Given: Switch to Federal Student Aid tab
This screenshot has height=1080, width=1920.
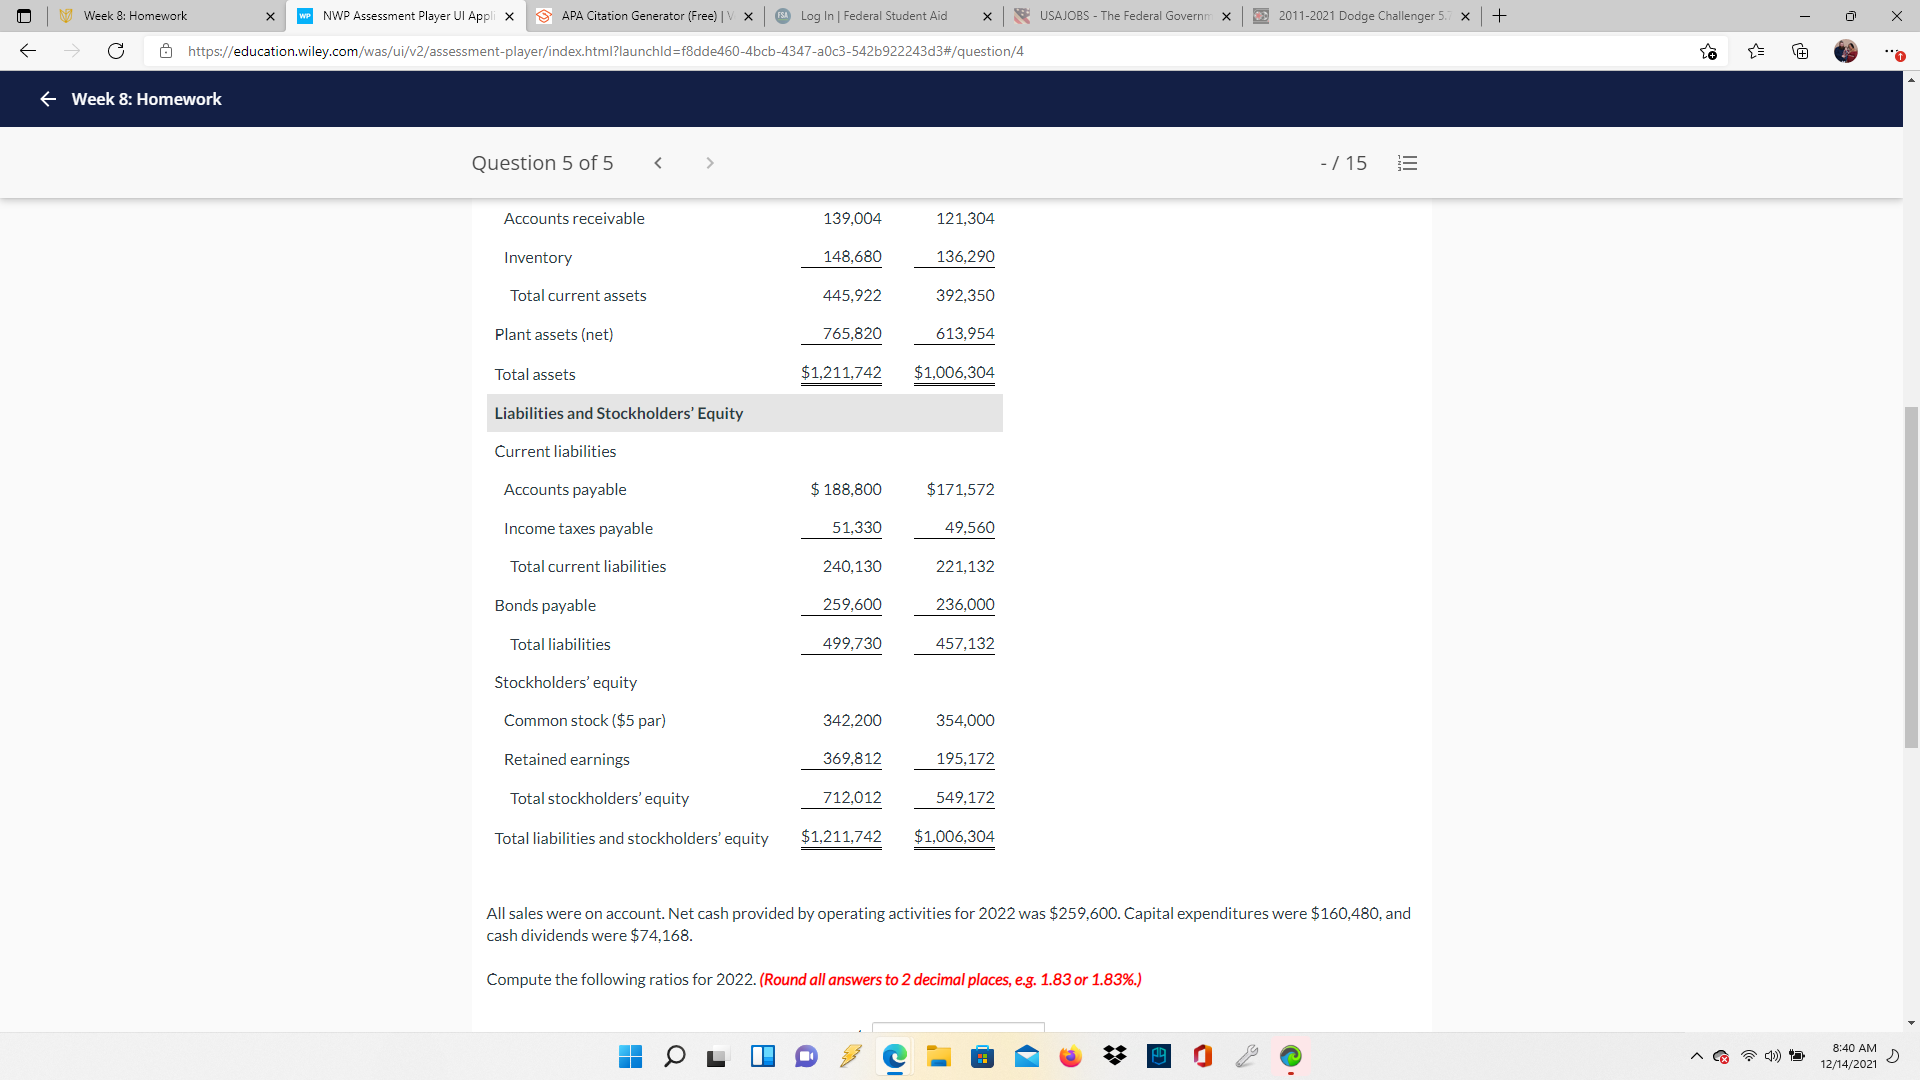Looking at the screenshot, I should [x=872, y=16].
